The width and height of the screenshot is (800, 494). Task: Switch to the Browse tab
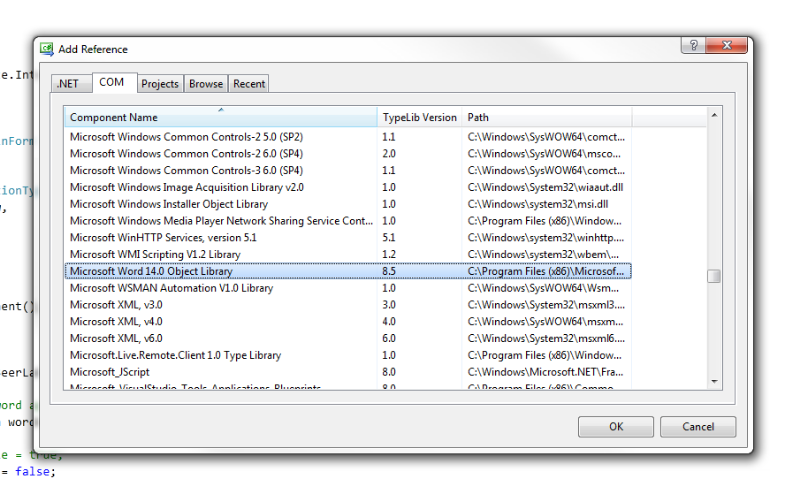[206, 84]
